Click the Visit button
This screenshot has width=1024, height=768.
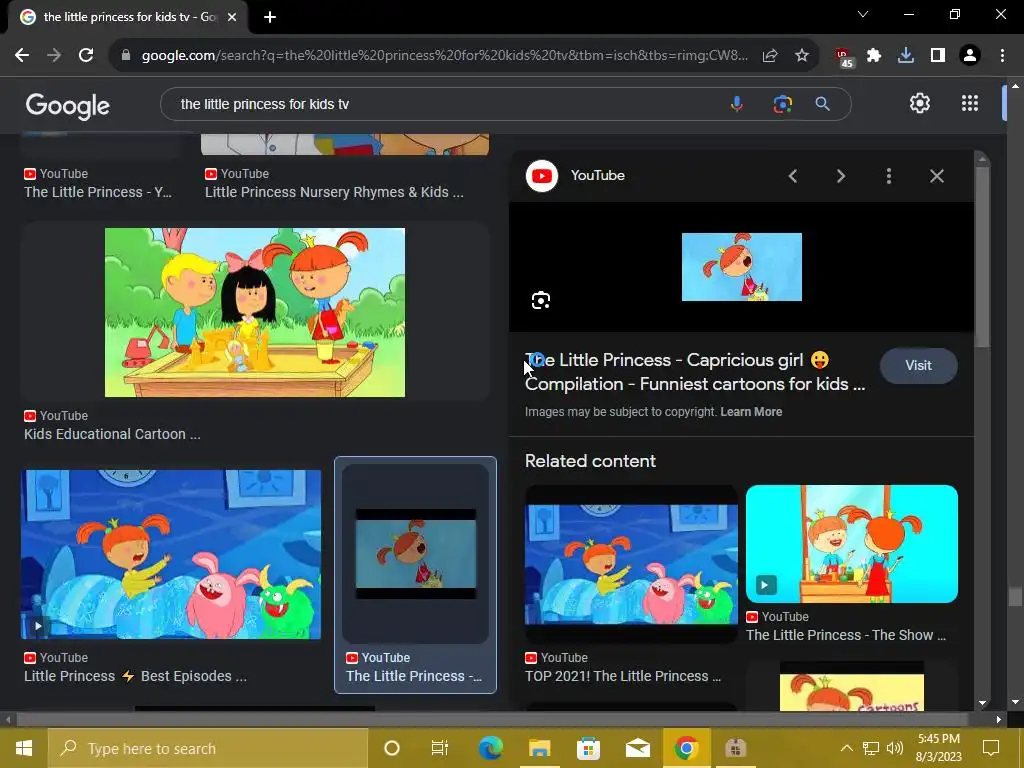(918, 366)
